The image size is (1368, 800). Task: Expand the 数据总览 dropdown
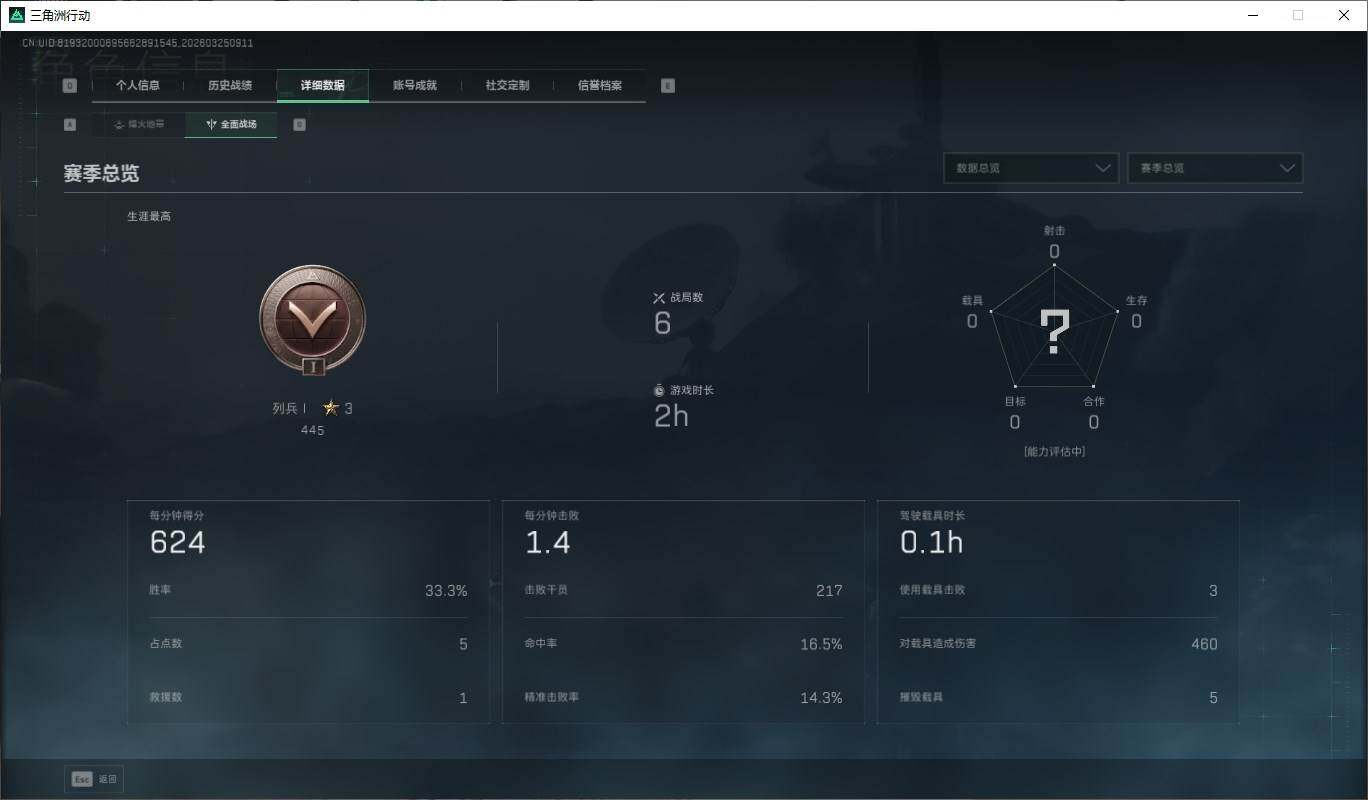1031,168
